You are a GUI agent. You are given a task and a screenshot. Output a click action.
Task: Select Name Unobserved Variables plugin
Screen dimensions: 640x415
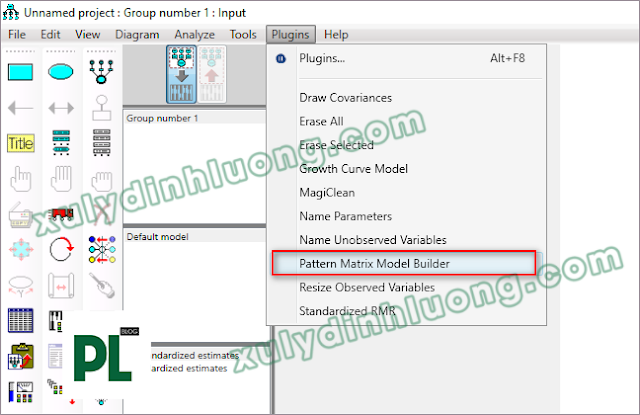pos(372,240)
